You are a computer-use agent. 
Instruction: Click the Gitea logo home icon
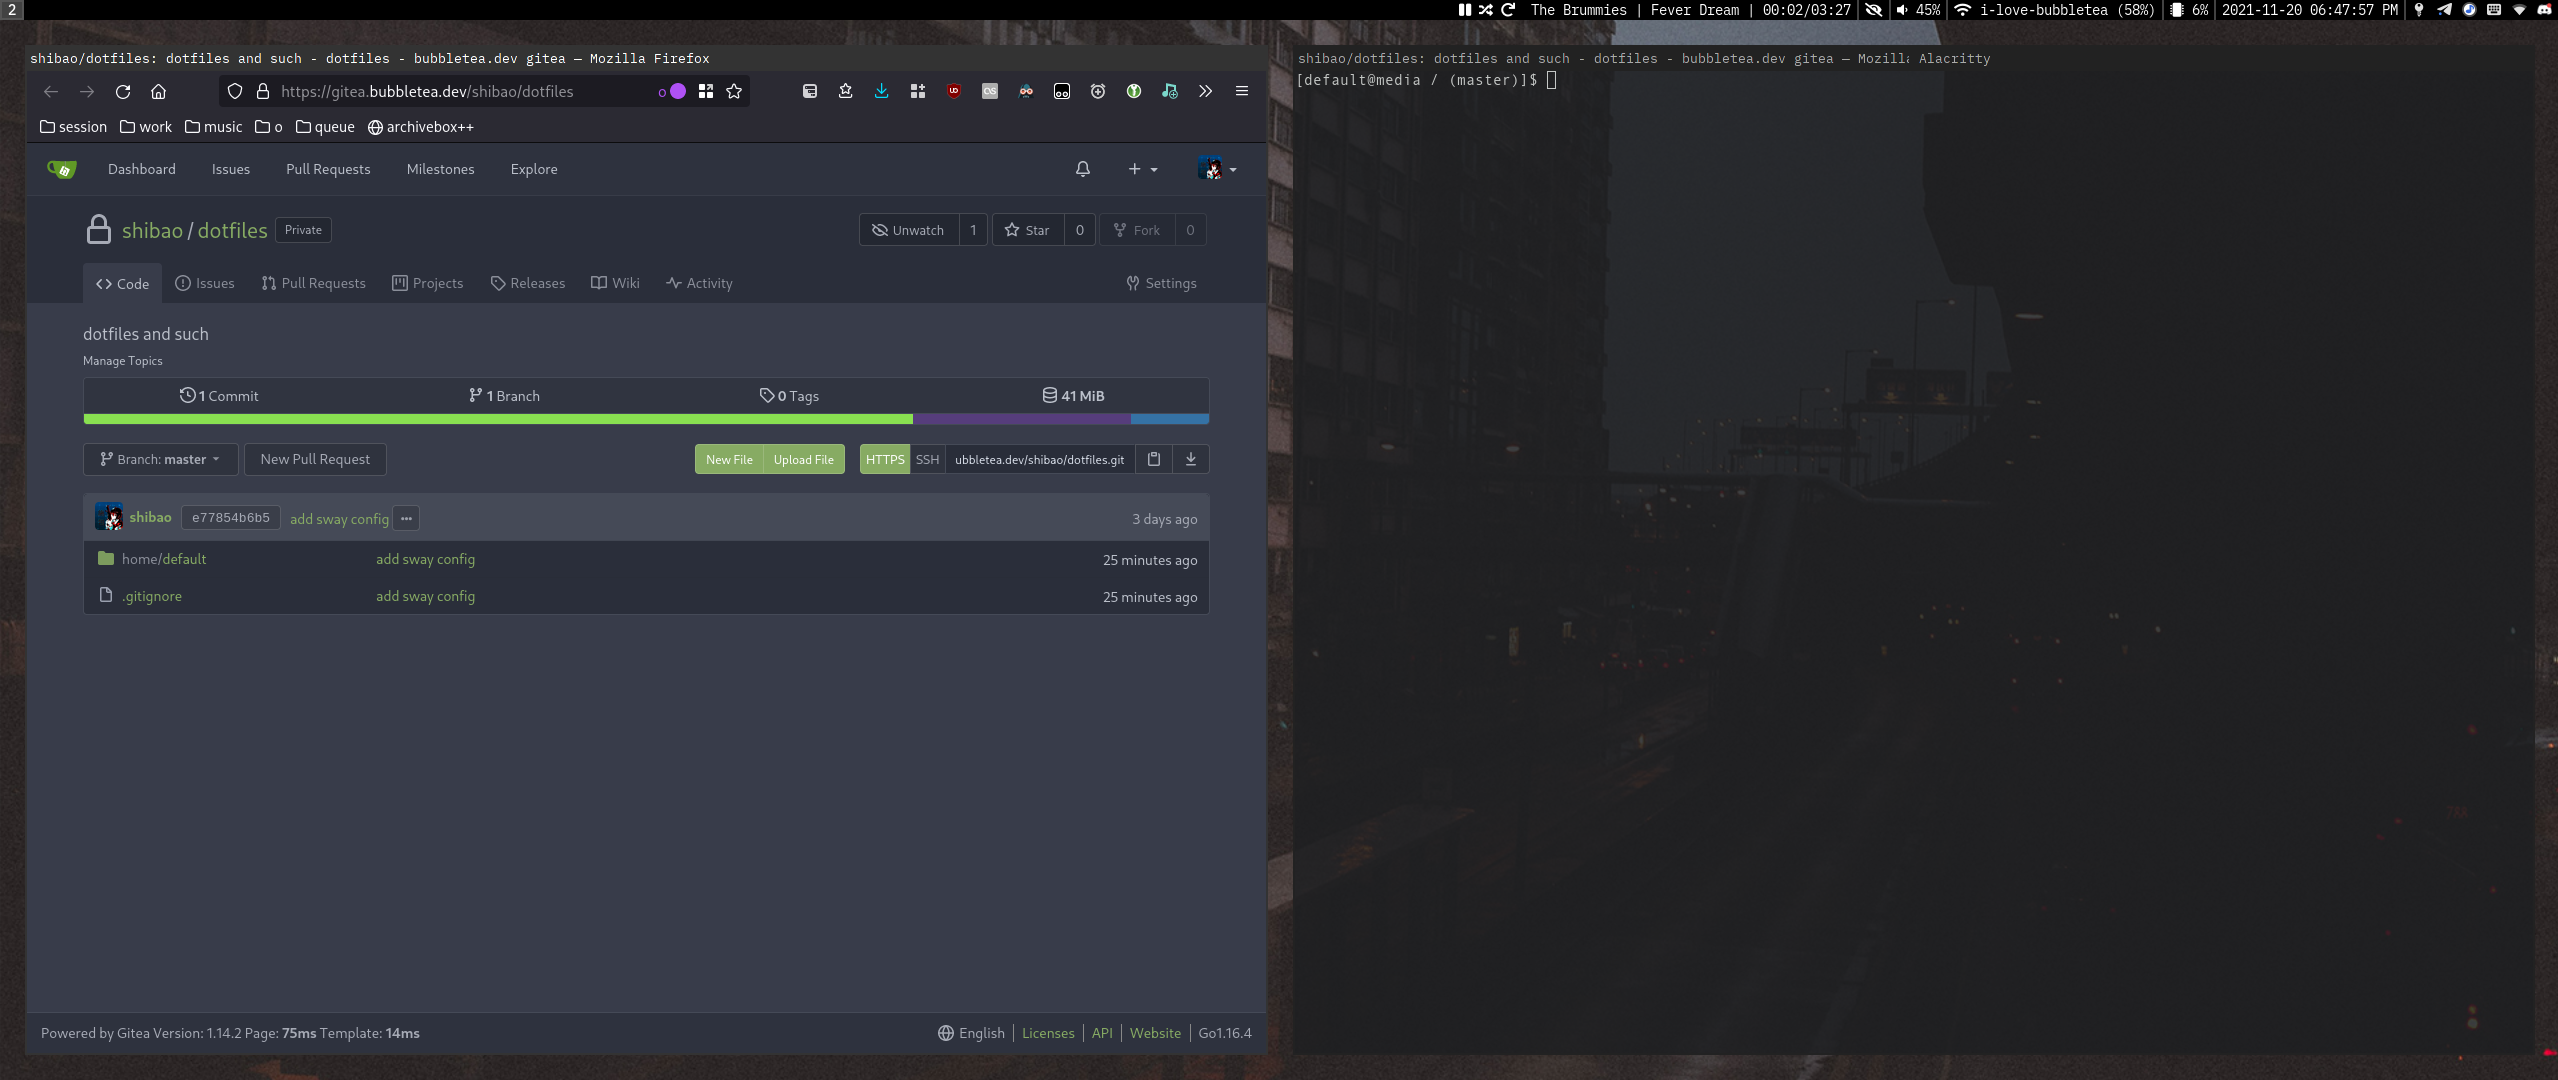tap(62, 169)
